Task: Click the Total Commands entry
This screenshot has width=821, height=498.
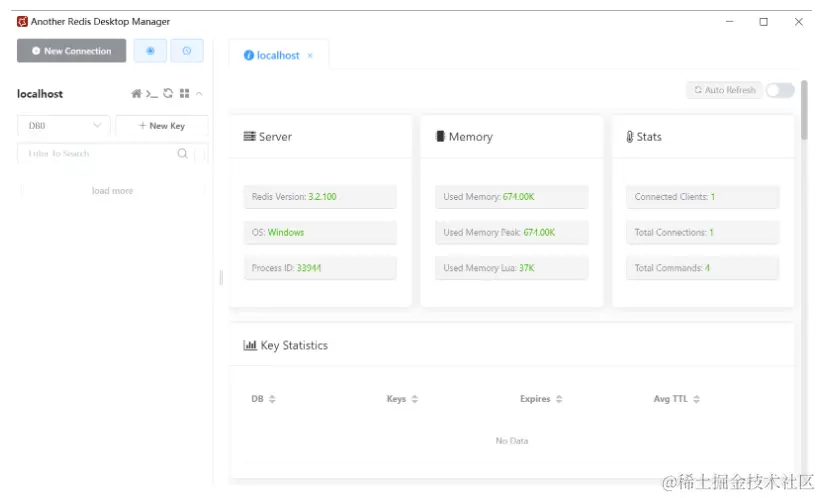Action: tap(703, 268)
